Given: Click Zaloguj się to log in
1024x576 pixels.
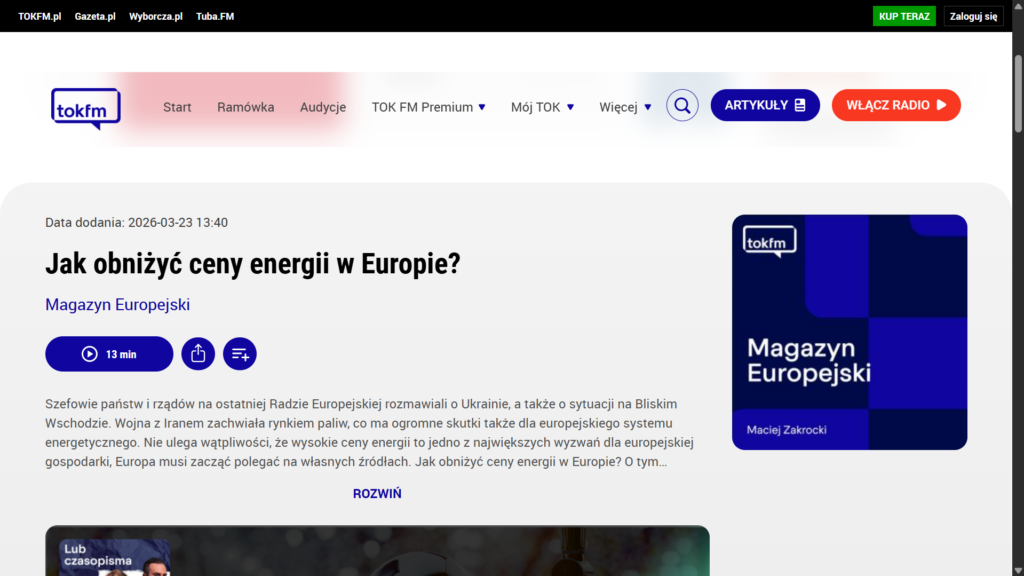Looking at the screenshot, I should pos(973,16).
